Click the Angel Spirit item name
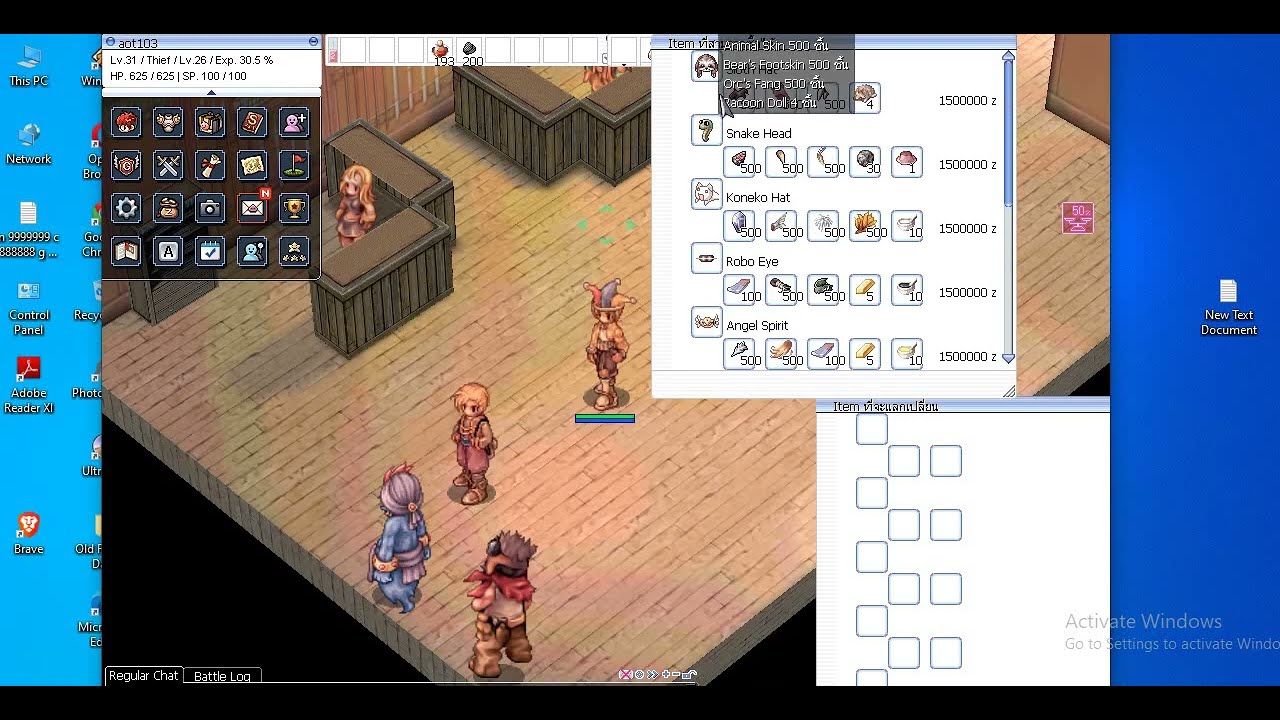 click(x=757, y=326)
